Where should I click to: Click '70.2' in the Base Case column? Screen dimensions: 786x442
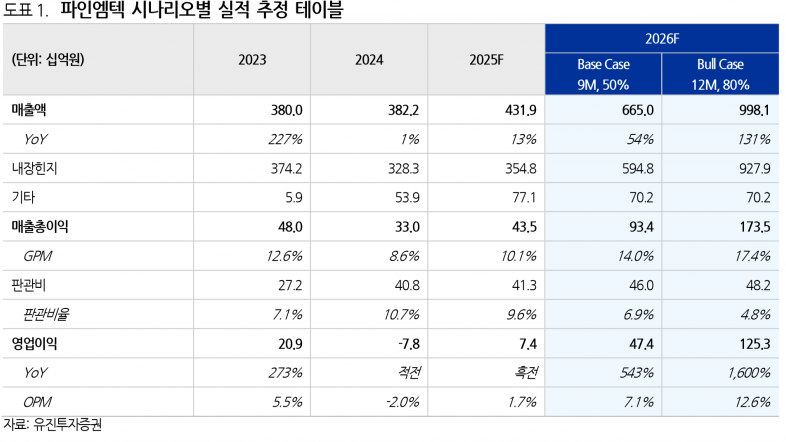pyautogui.click(x=642, y=197)
